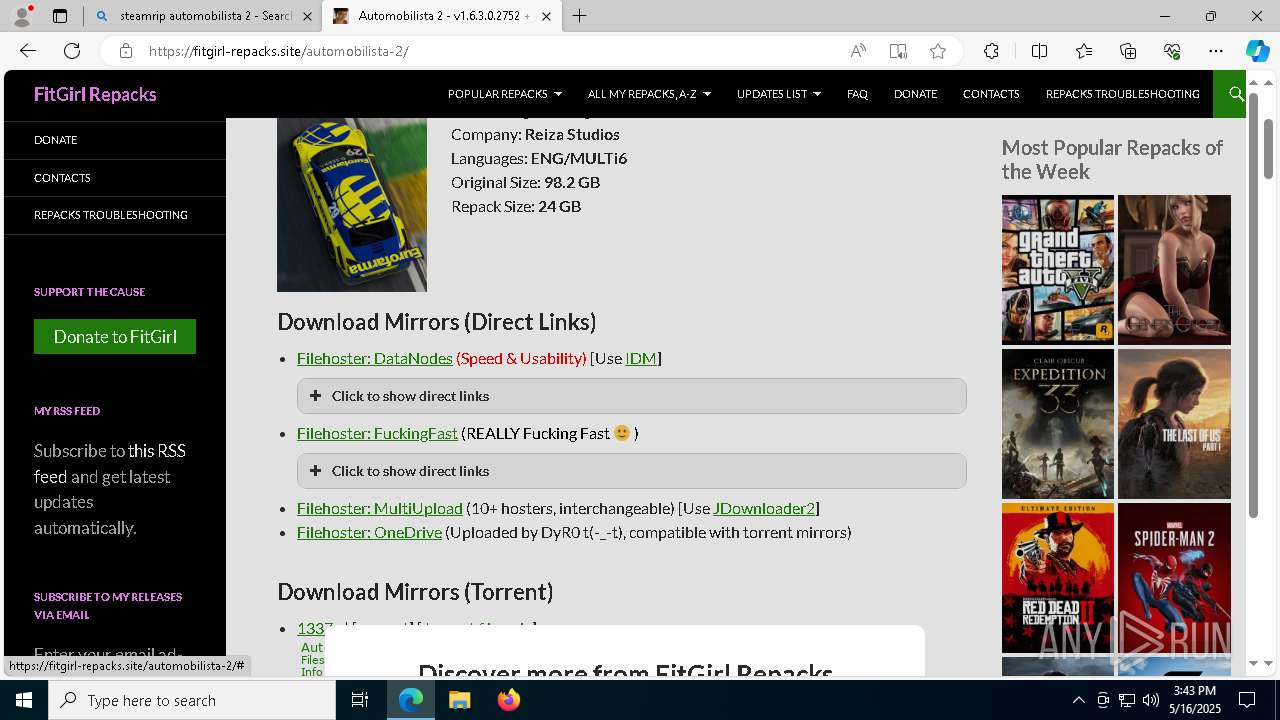
Task: Open the IDM link
Action: [x=641, y=358]
